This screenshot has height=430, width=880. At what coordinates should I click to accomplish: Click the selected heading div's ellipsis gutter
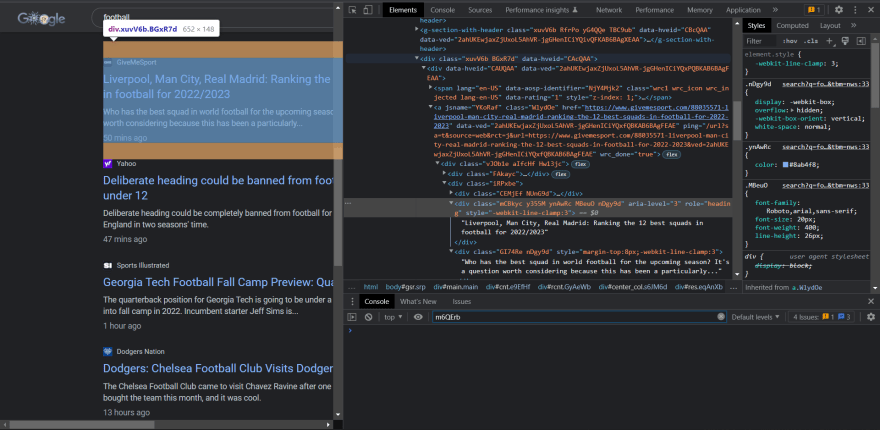click(349, 203)
